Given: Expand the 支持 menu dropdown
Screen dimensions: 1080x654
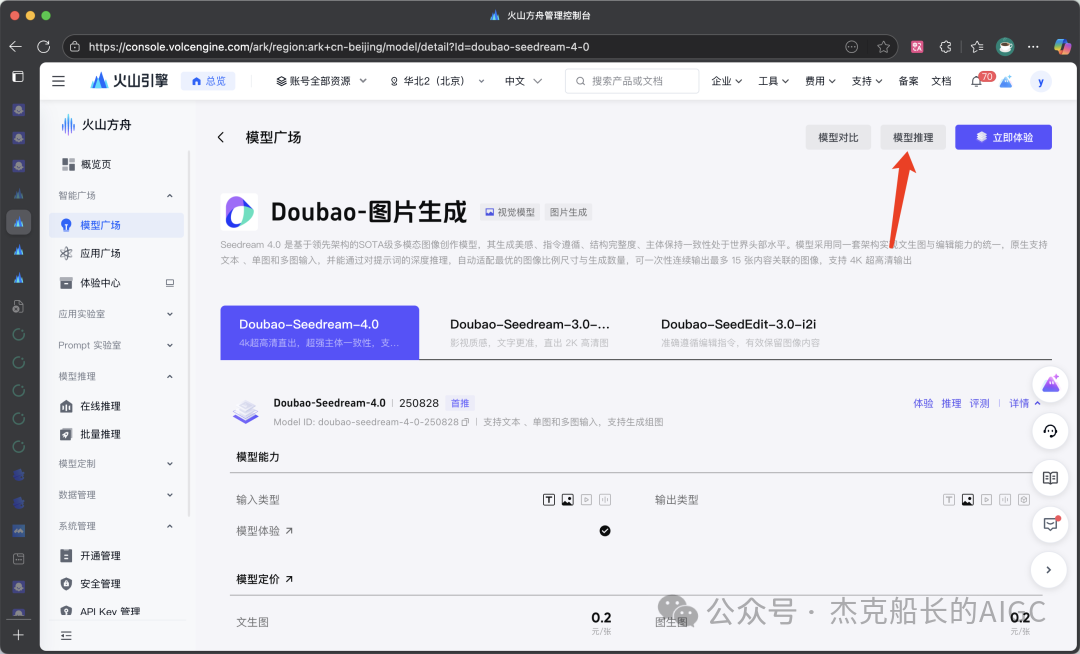Looking at the screenshot, I should 867,81.
